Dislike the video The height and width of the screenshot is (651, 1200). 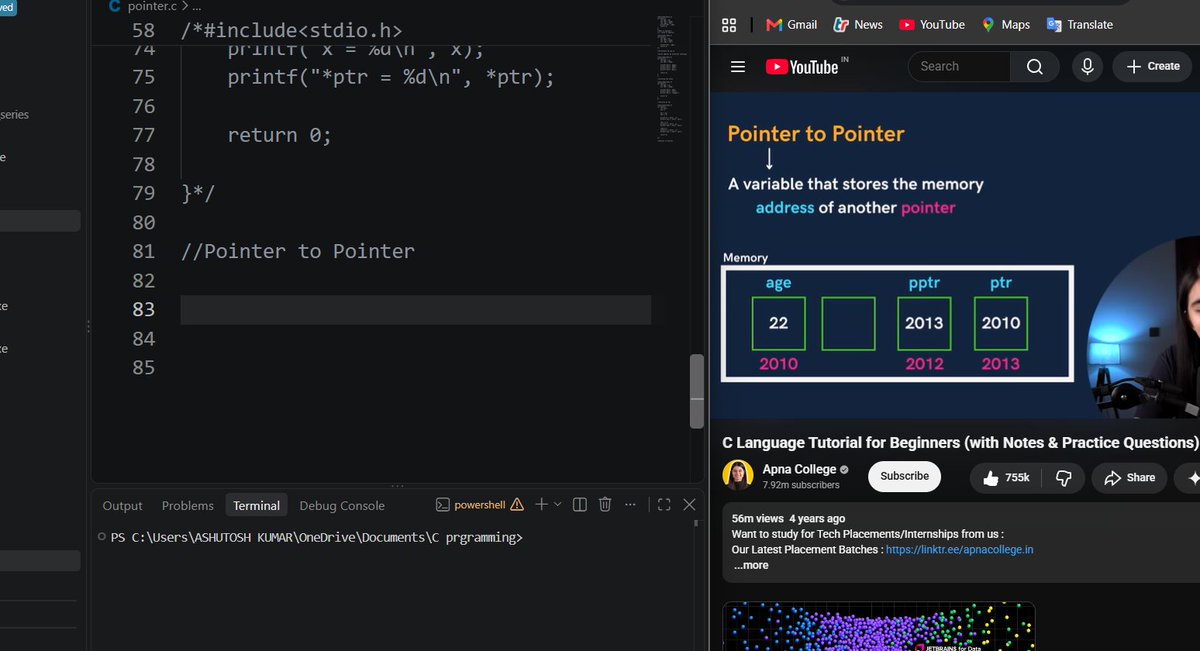click(1063, 478)
